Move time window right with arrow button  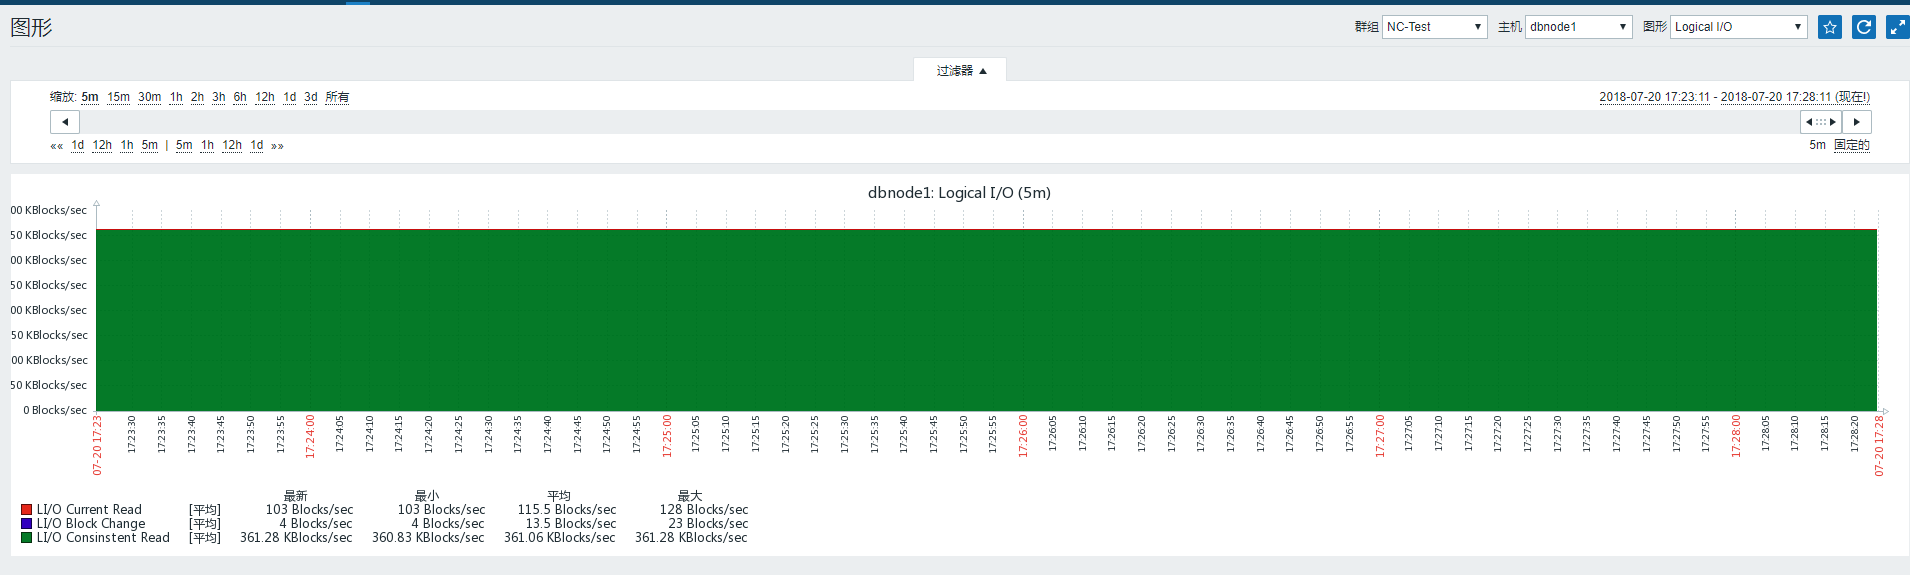point(1857,122)
